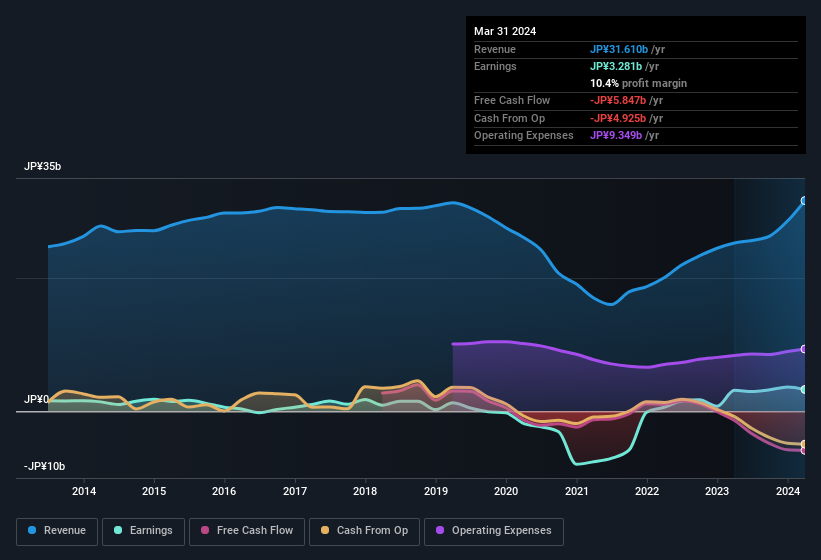
Task: Click the 2017 x-axis label
Action: click(295, 491)
